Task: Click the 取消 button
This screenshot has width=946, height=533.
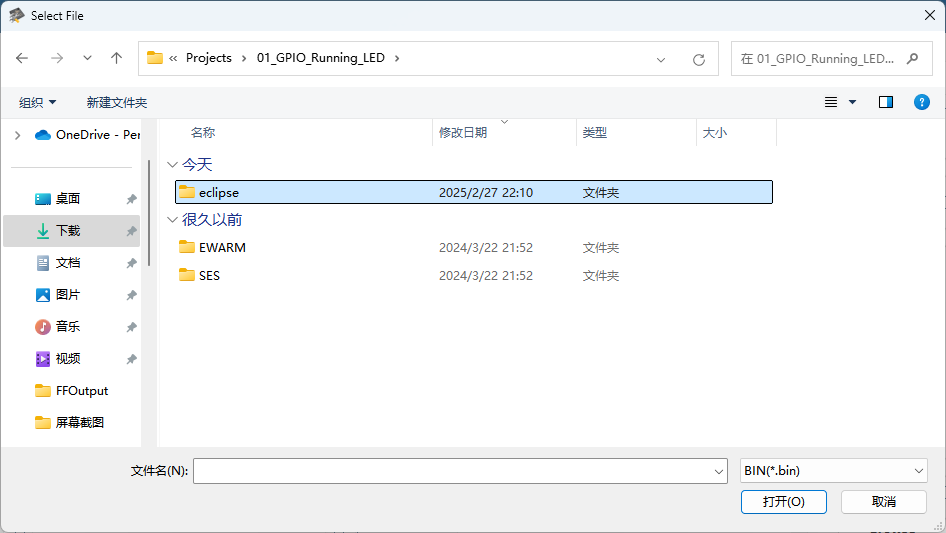Action: (883, 501)
